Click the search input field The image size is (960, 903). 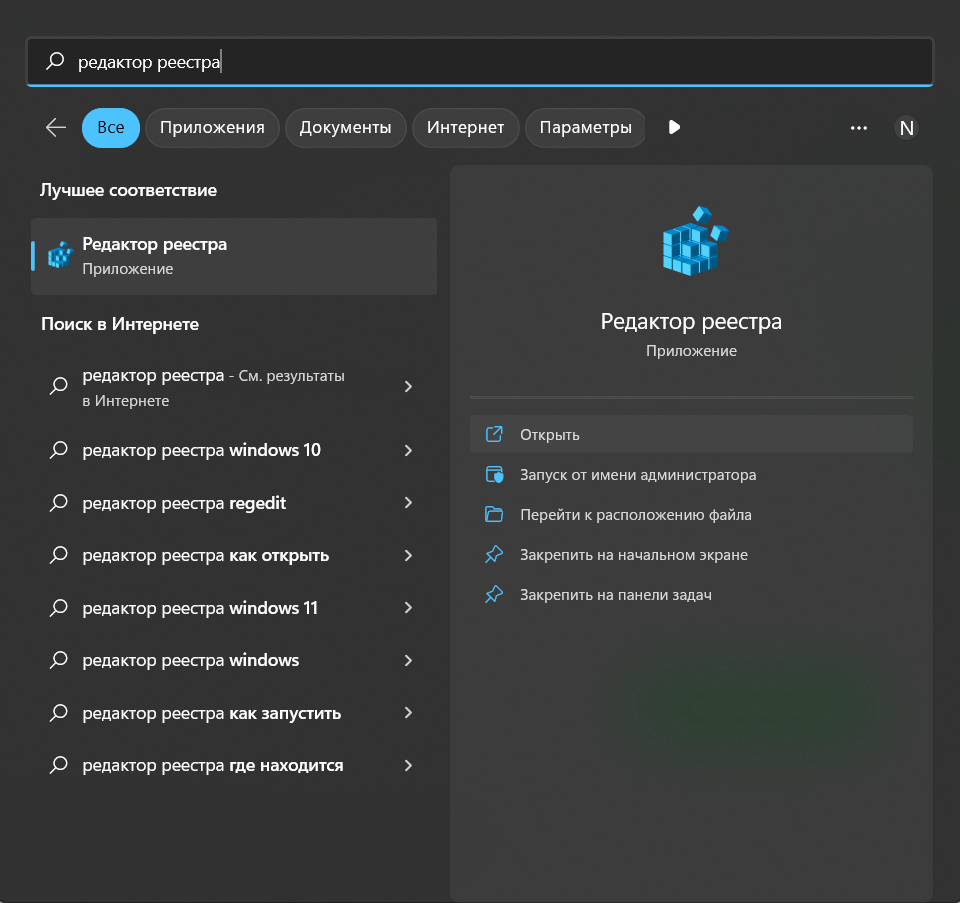pos(480,62)
